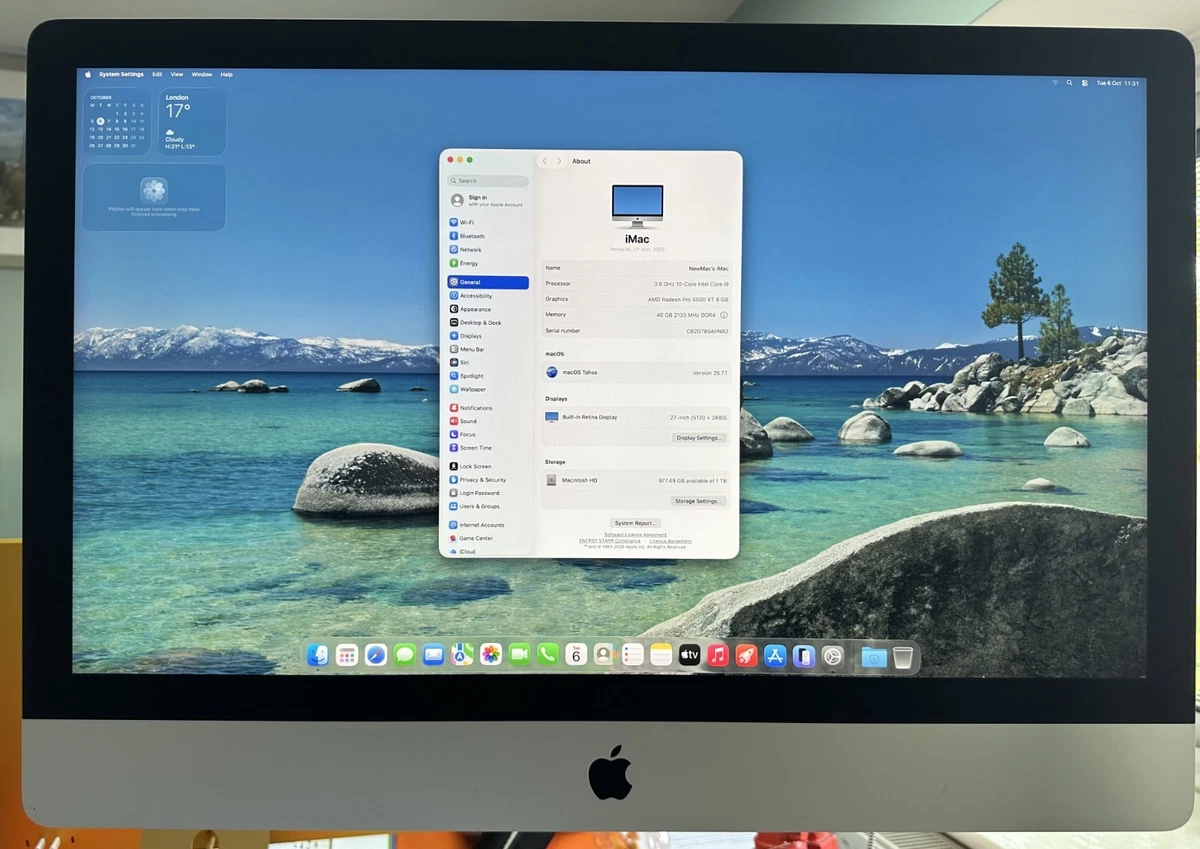Select Desktop & Dock in sidebar

coord(488,323)
